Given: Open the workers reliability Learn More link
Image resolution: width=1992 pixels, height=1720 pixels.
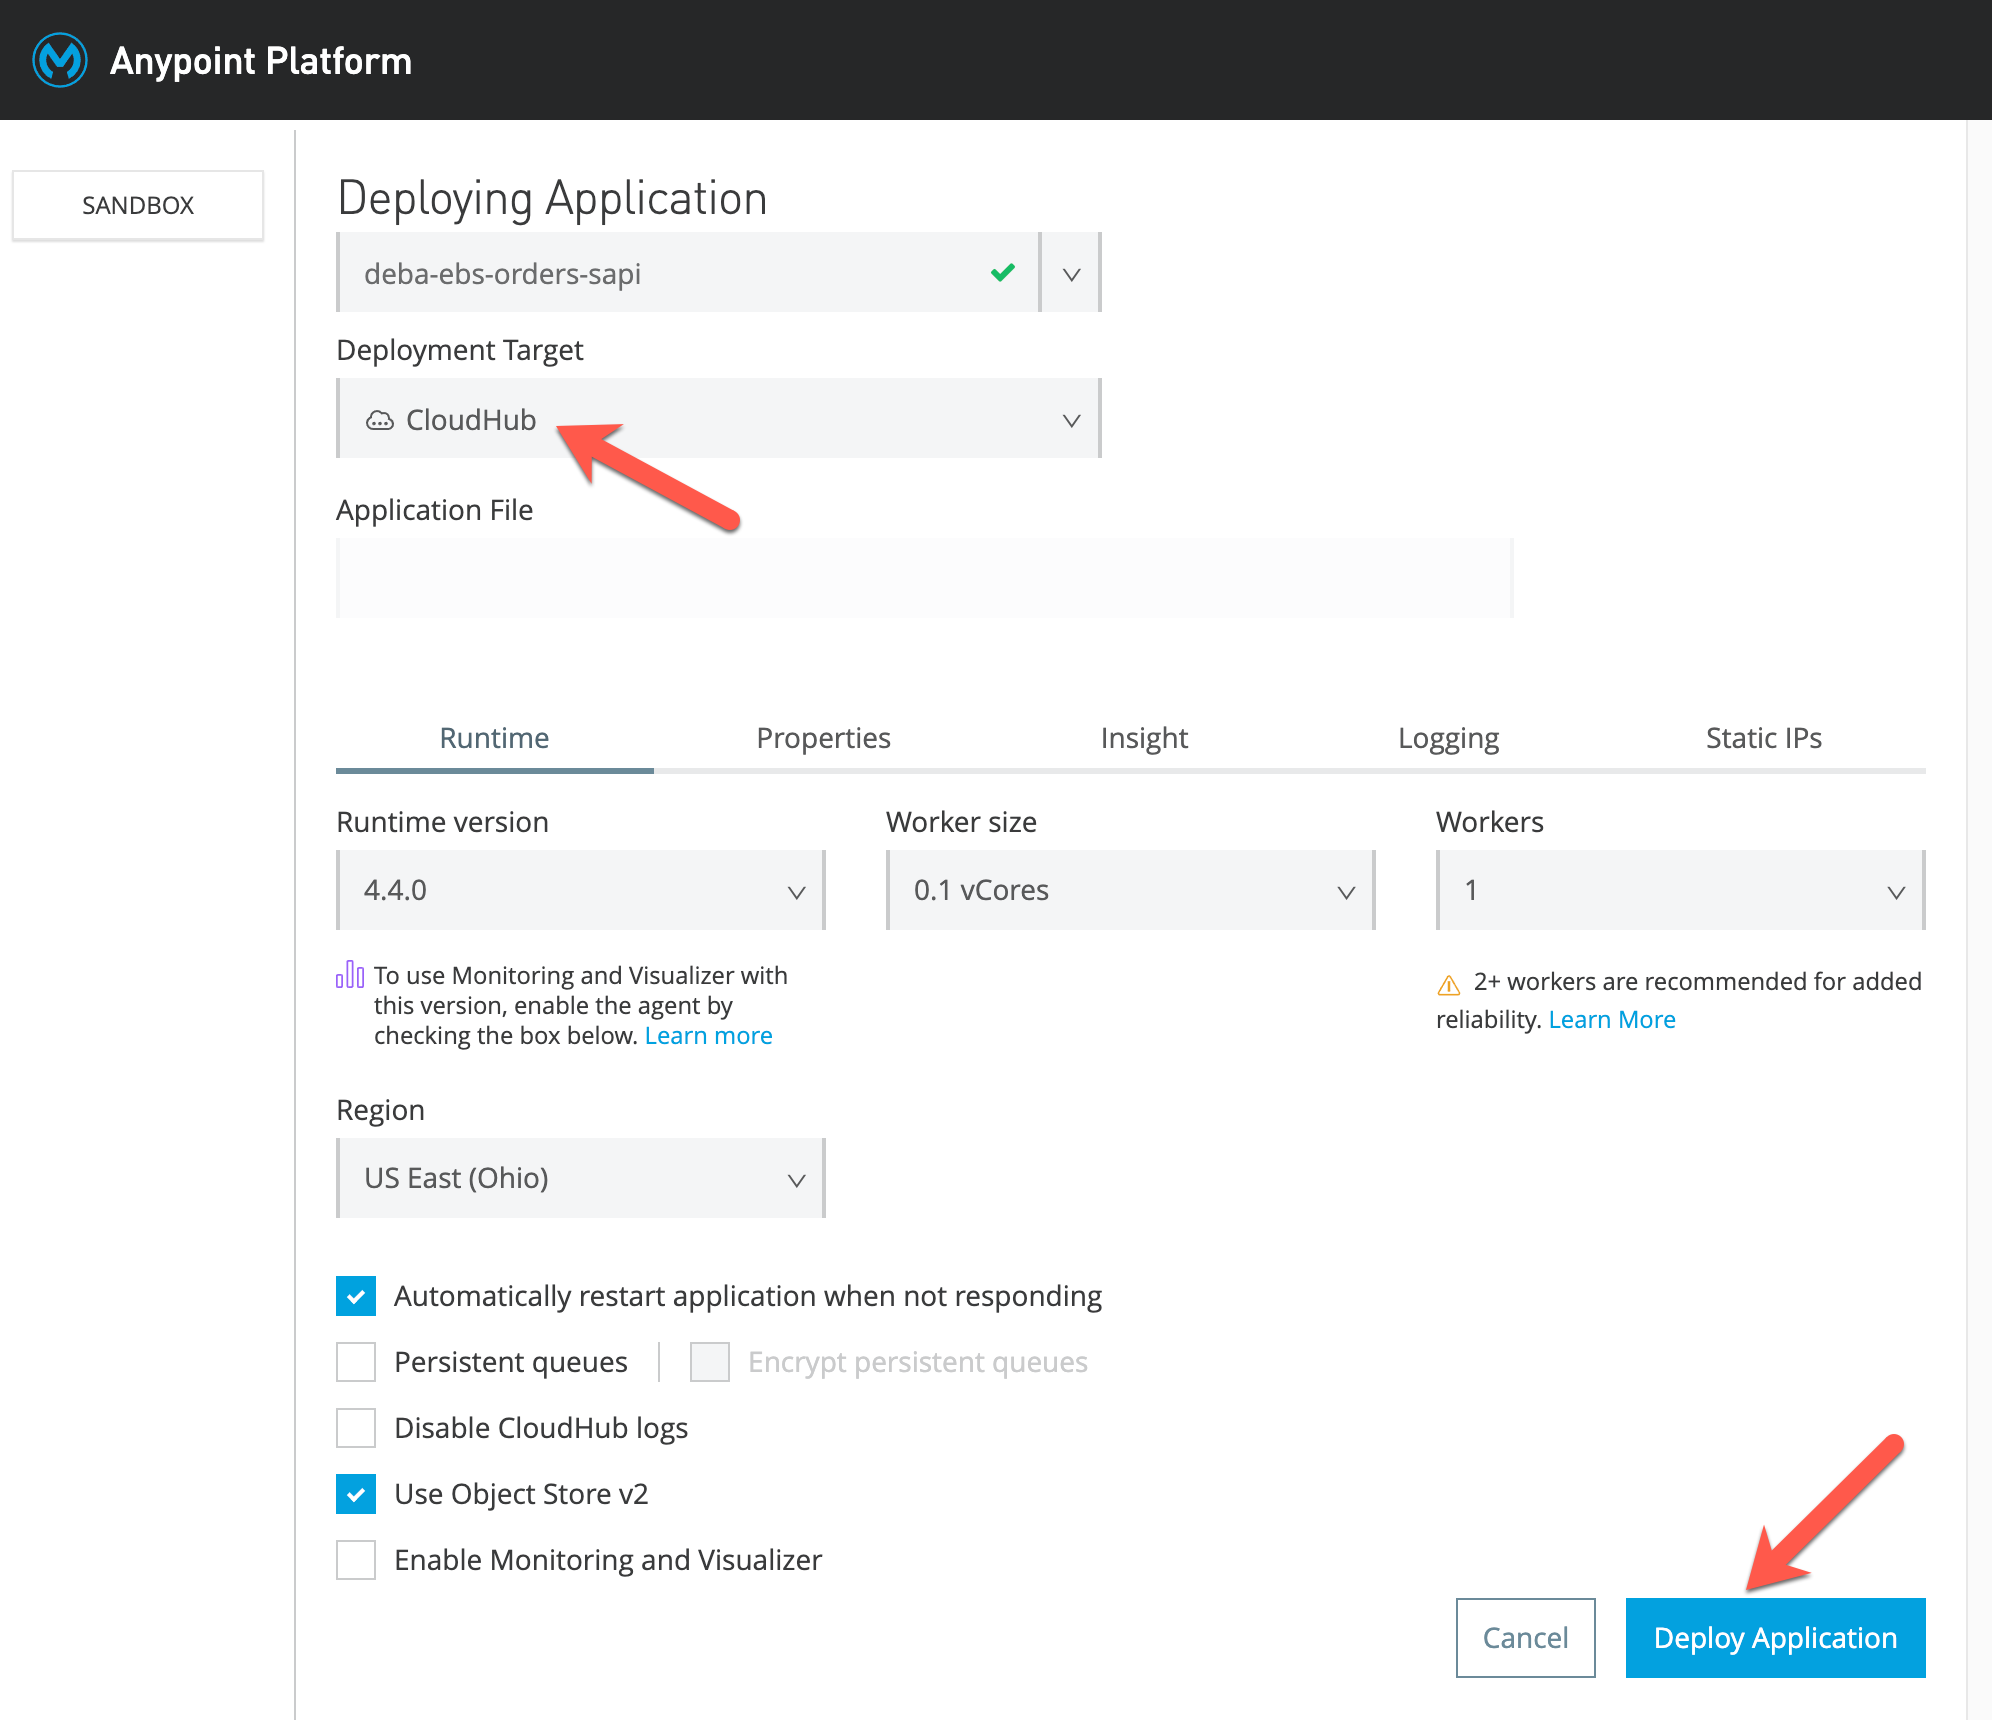Looking at the screenshot, I should (1612, 1020).
